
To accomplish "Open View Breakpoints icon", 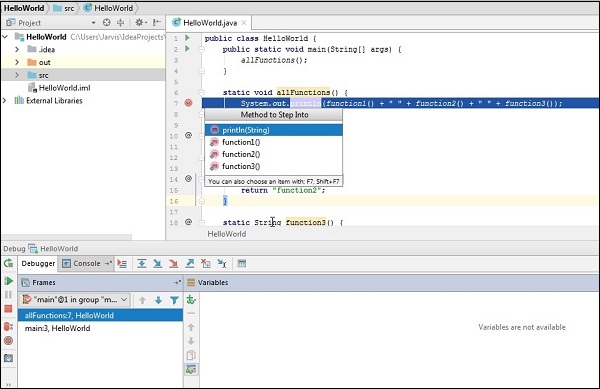I will (x=8, y=326).
